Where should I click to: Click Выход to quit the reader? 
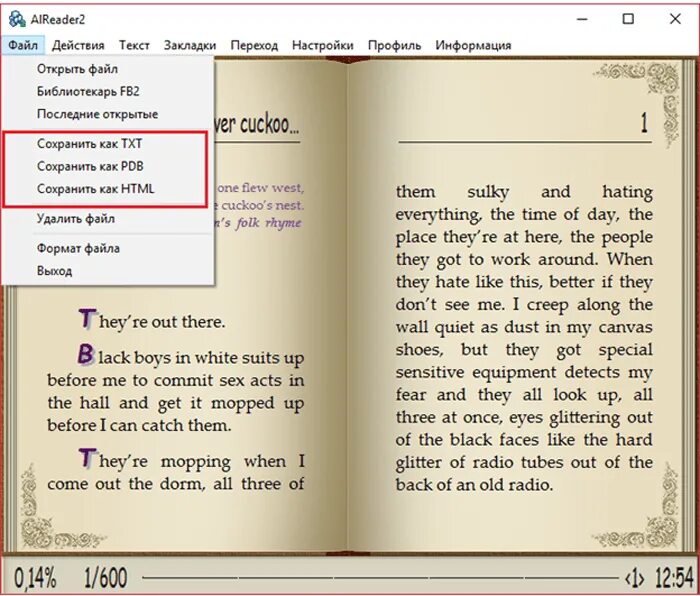[x=108, y=271]
